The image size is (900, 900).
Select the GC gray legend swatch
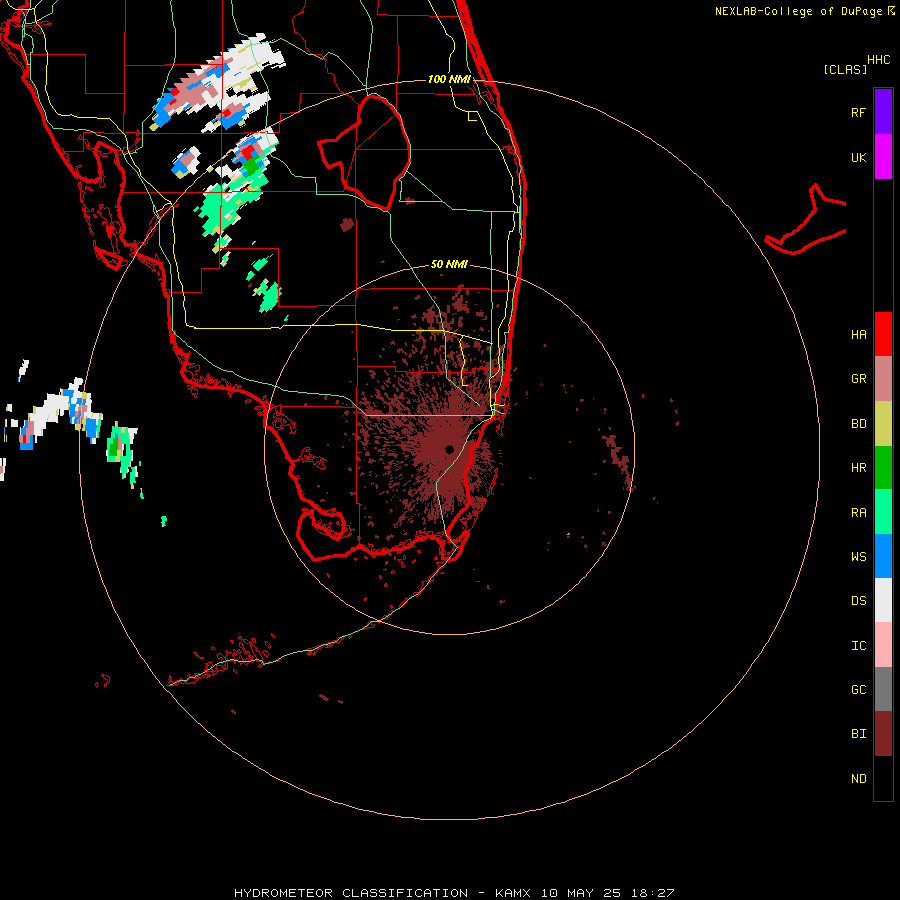(883, 689)
